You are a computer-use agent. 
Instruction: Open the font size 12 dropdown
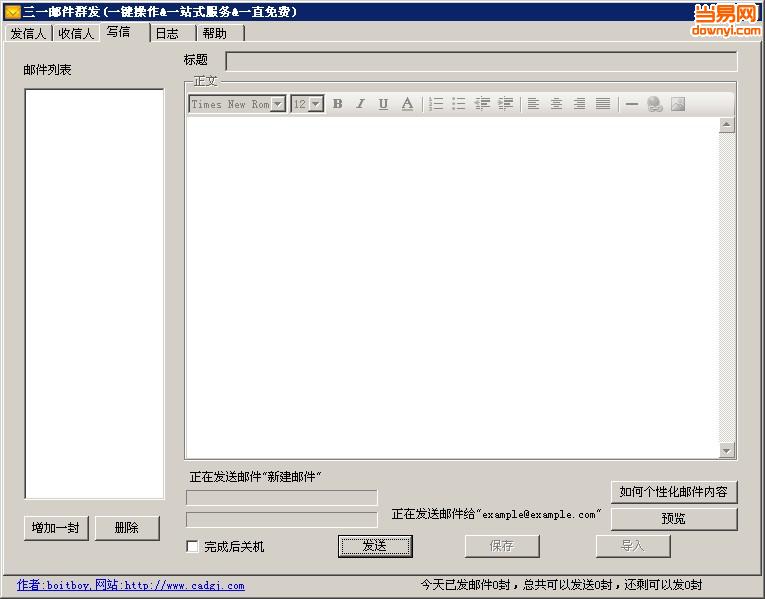tap(316, 104)
